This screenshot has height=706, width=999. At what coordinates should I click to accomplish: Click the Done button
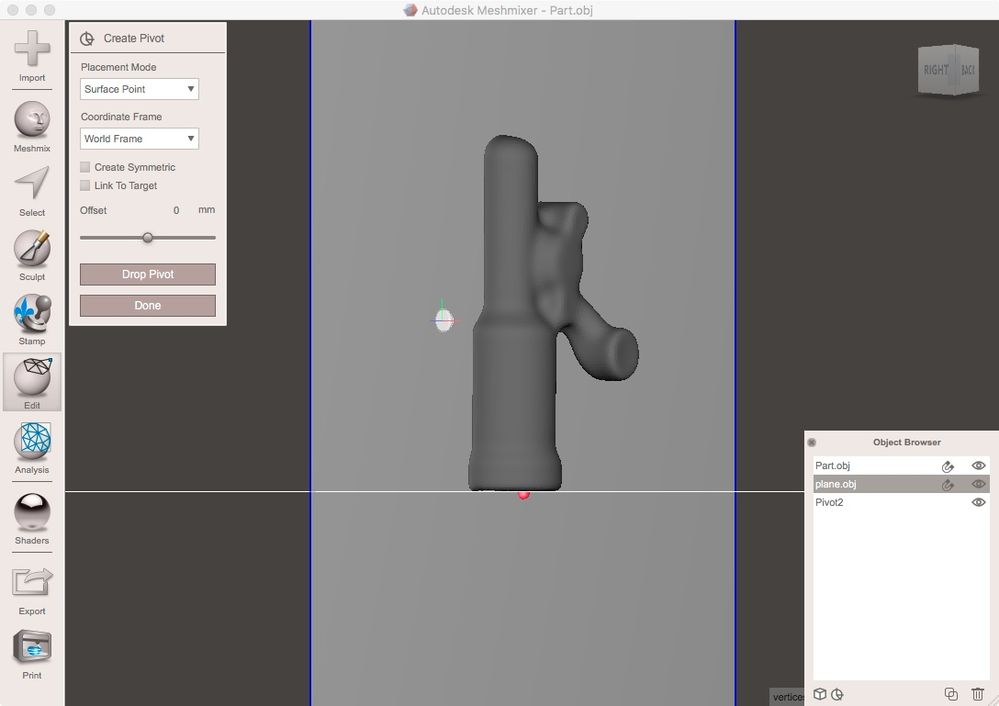[148, 305]
